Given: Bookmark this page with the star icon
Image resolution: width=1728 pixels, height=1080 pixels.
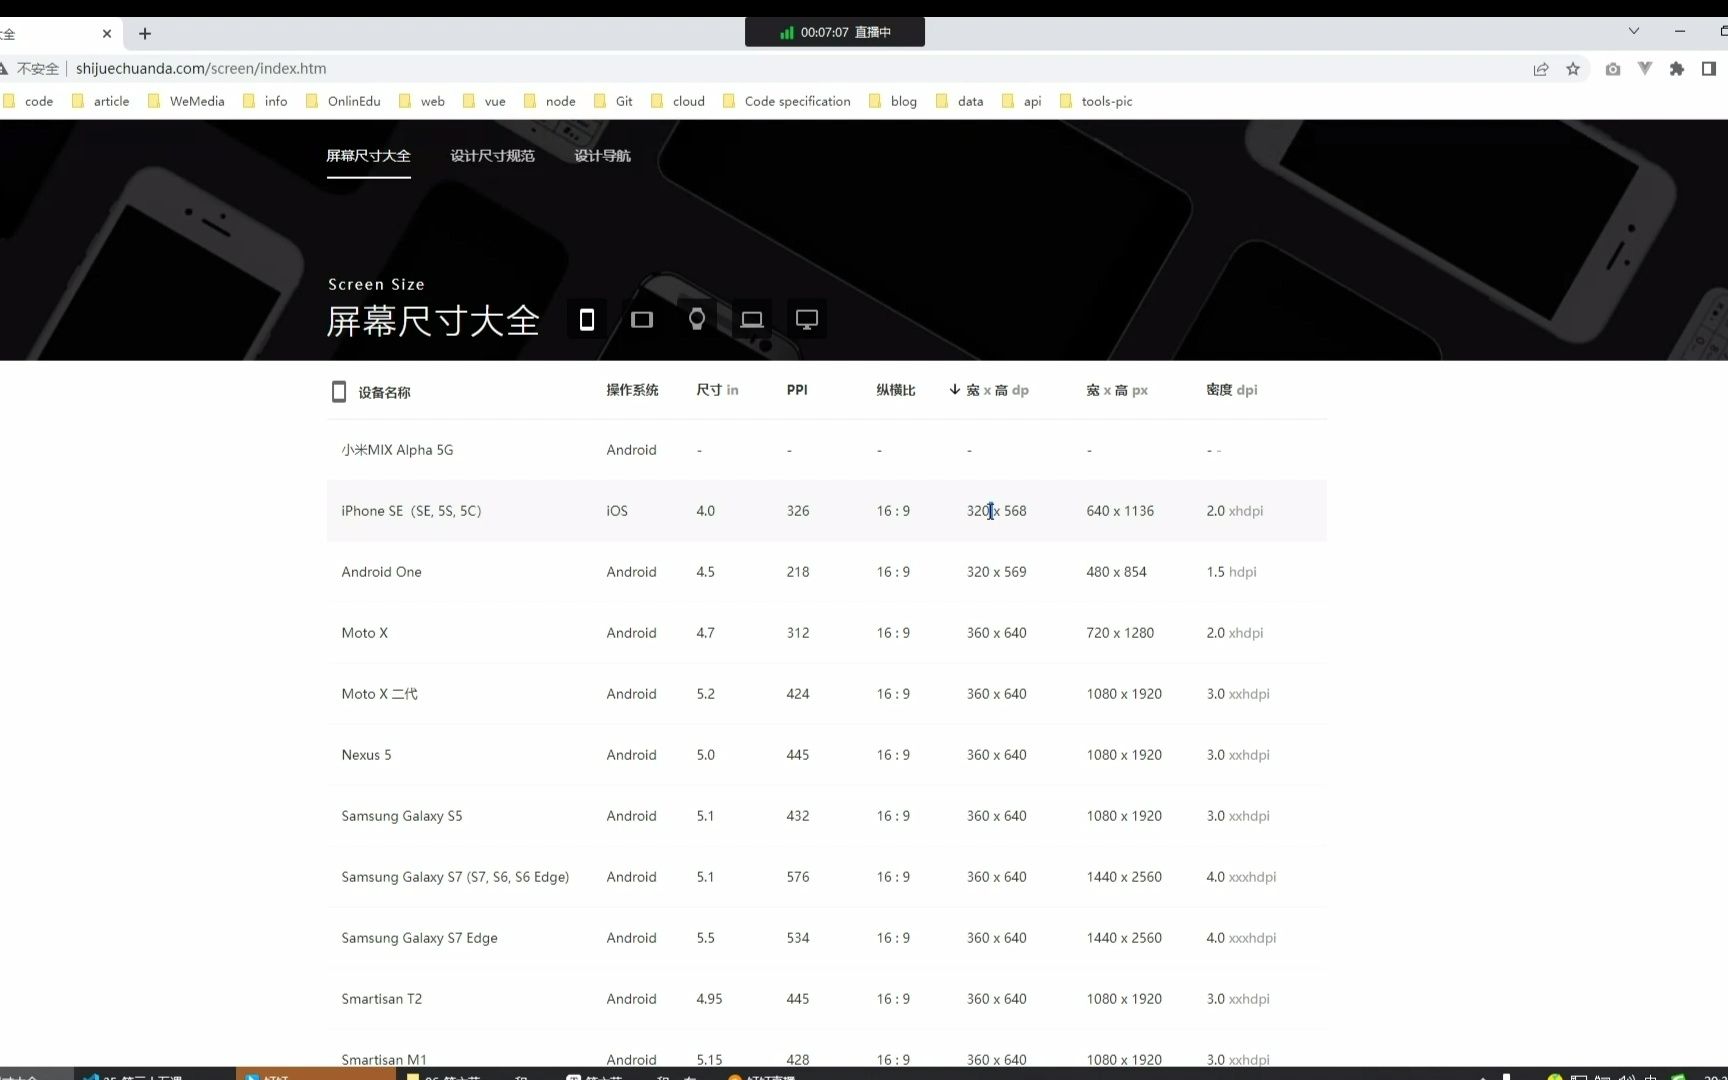Looking at the screenshot, I should click(1573, 69).
